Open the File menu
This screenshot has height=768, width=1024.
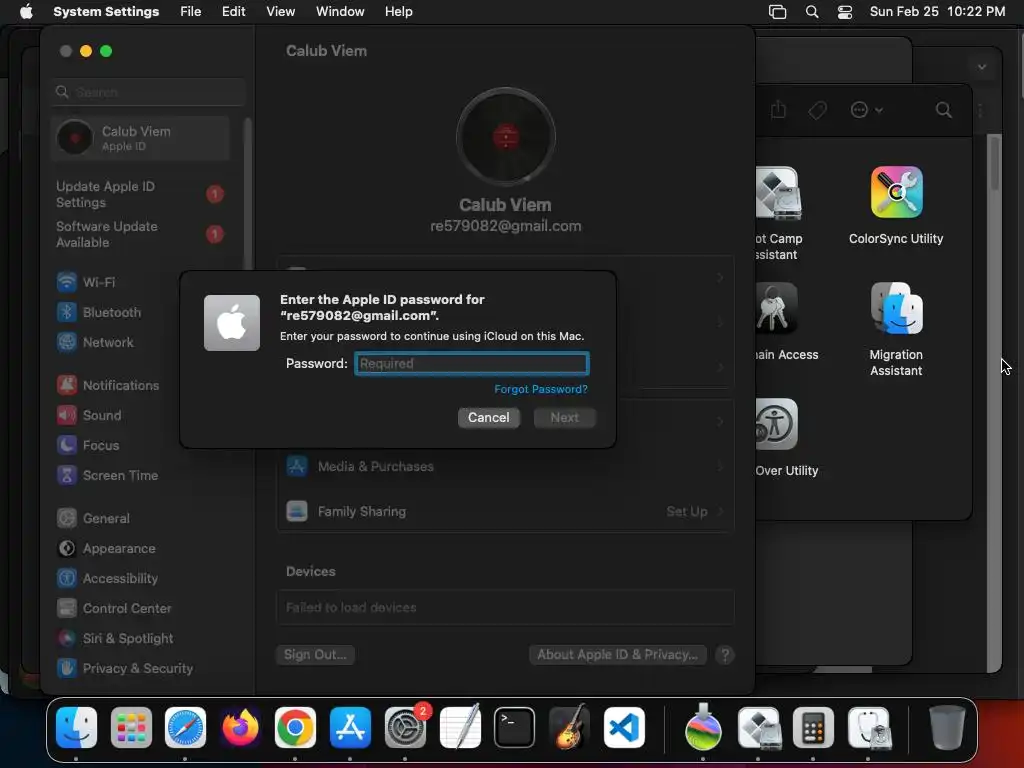pos(191,12)
